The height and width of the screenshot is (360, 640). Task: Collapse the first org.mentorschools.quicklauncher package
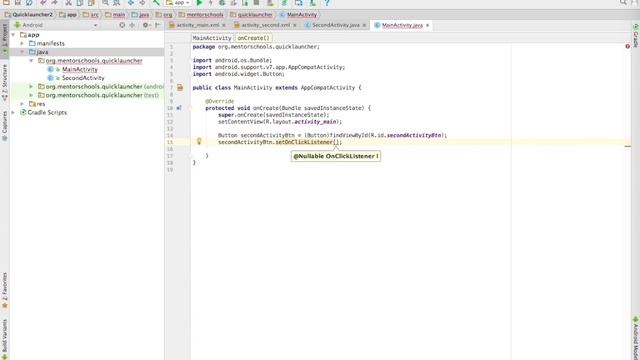tap(31, 60)
